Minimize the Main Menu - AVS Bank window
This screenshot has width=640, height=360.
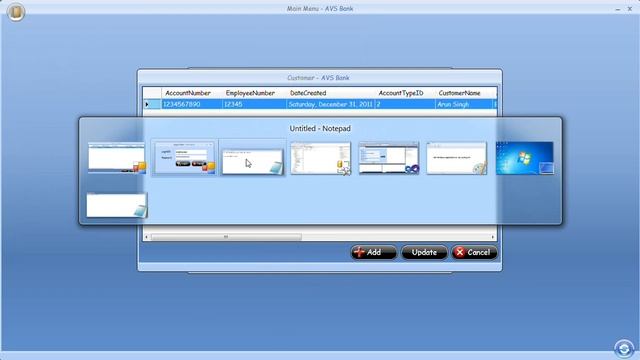coord(618,9)
